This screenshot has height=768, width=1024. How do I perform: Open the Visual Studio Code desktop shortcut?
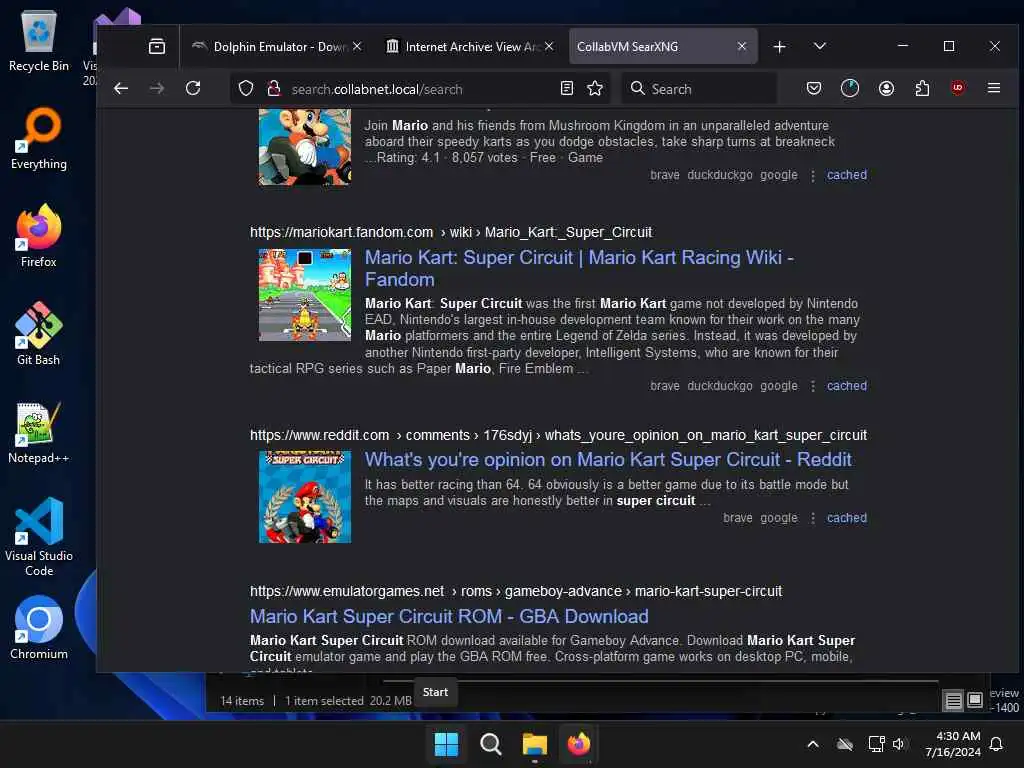click(x=39, y=537)
